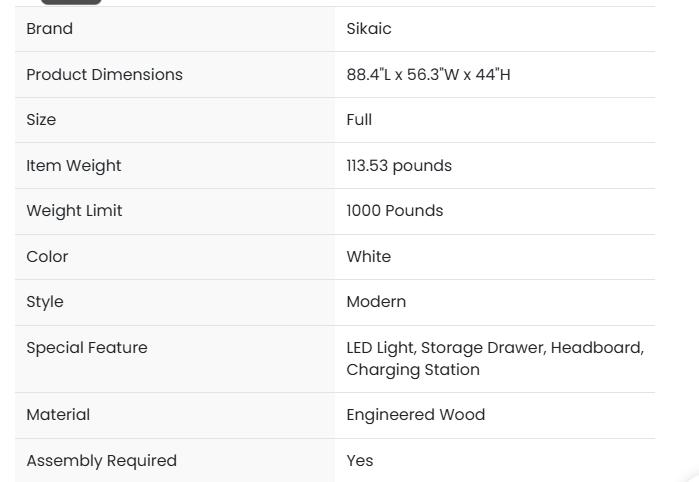This screenshot has width=699, height=482.
Task: Click the Style row label
Action: tap(44, 302)
